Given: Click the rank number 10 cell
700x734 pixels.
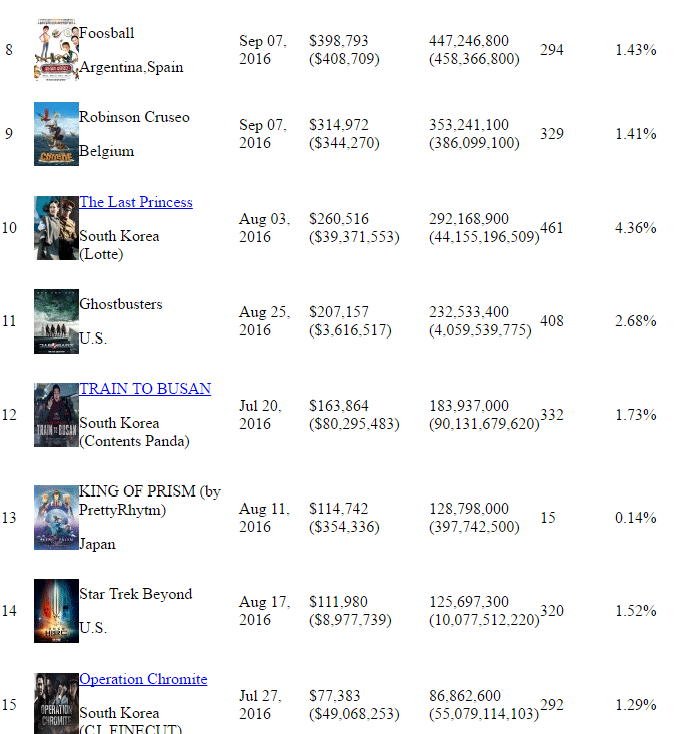Looking at the screenshot, I should click(9, 228).
